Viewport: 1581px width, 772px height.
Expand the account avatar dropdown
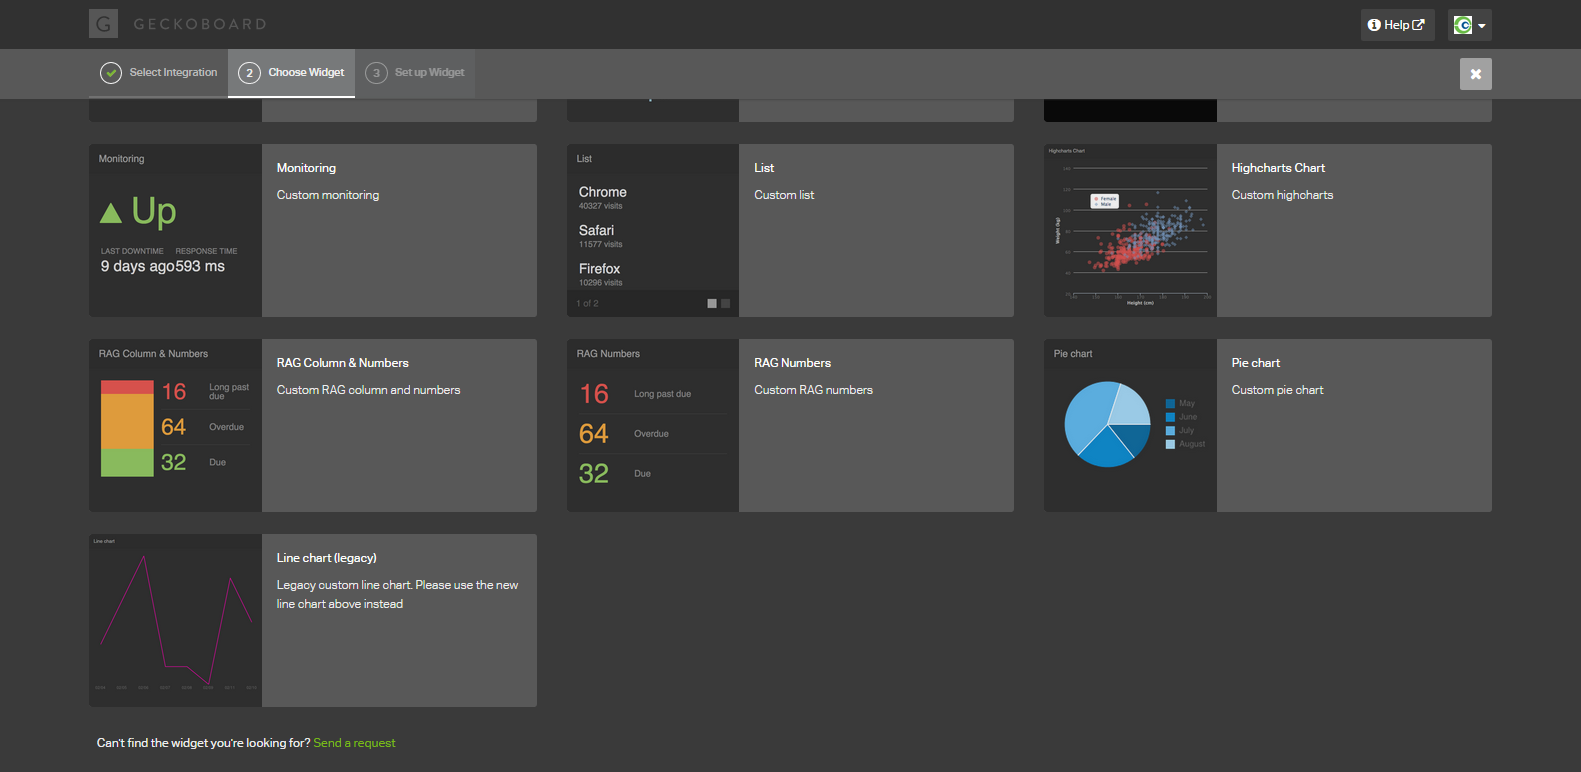[1469, 25]
